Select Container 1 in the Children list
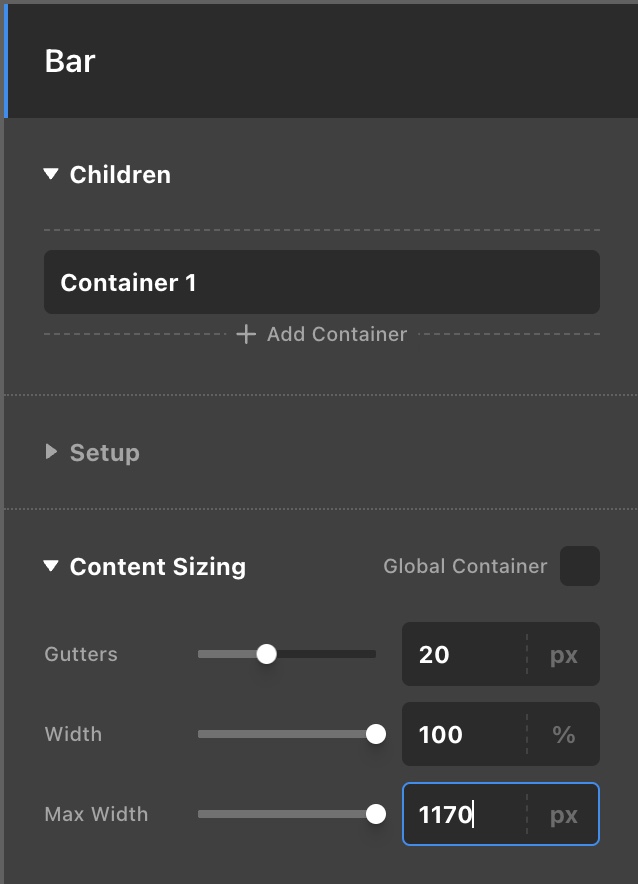The width and height of the screenshot is (638, 884). pyautogui.click(x=321, y=282)
